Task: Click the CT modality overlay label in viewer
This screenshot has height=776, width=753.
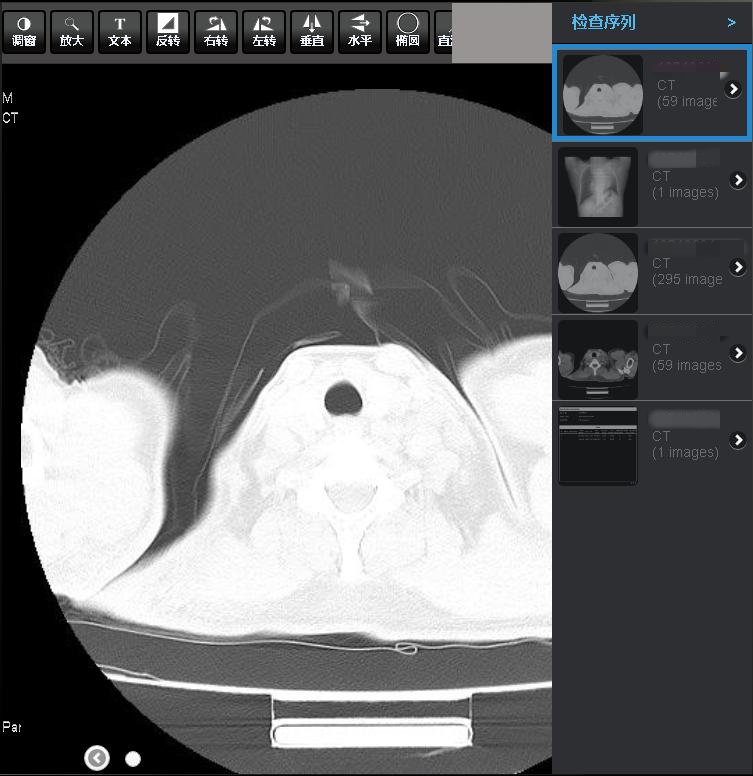Action: pos(10,118)
